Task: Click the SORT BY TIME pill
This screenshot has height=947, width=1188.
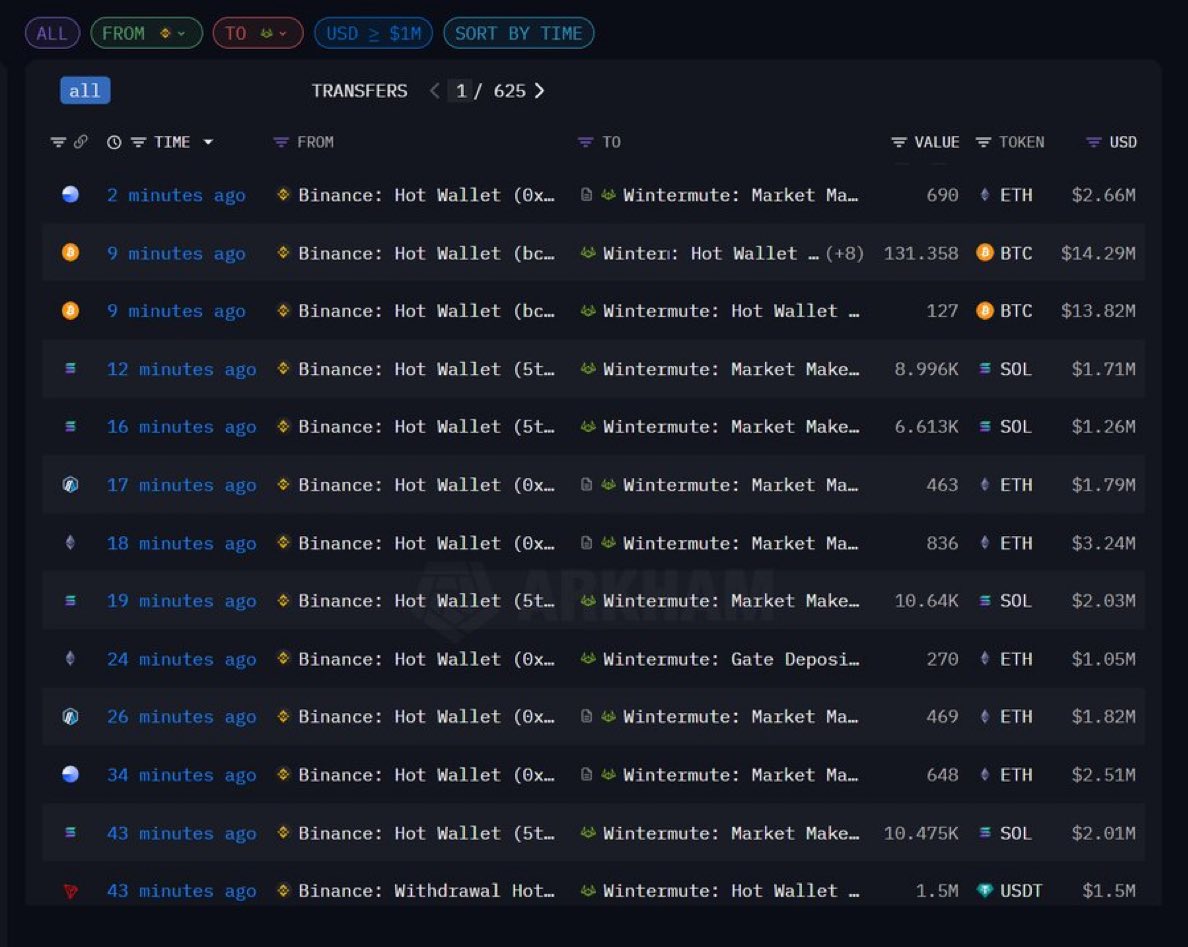Action: 518,33
